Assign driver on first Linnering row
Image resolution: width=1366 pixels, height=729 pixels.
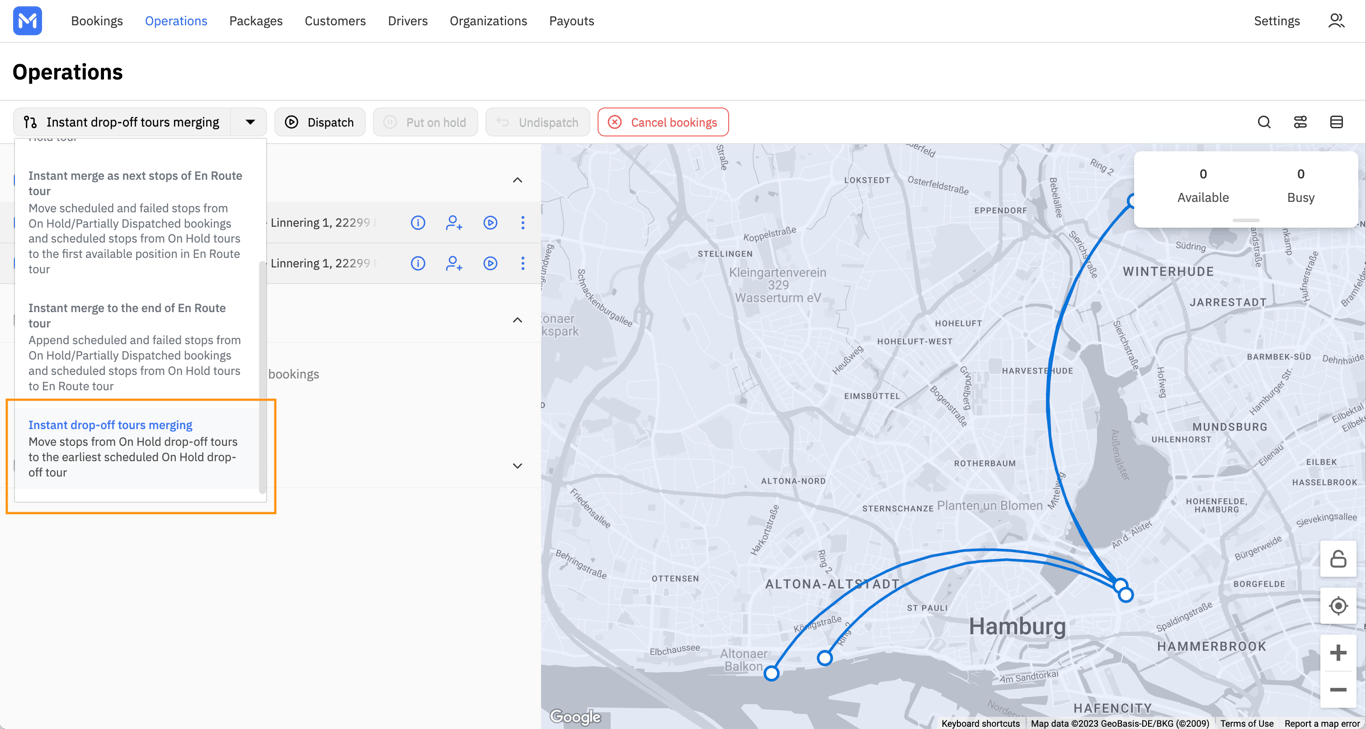point(454,223)
